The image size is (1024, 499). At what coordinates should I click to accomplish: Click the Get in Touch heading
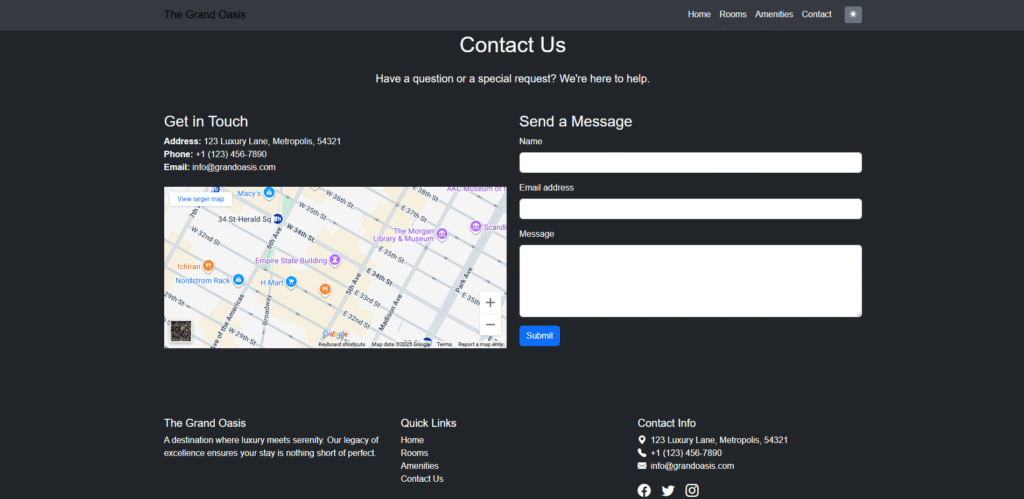point(206,121)
